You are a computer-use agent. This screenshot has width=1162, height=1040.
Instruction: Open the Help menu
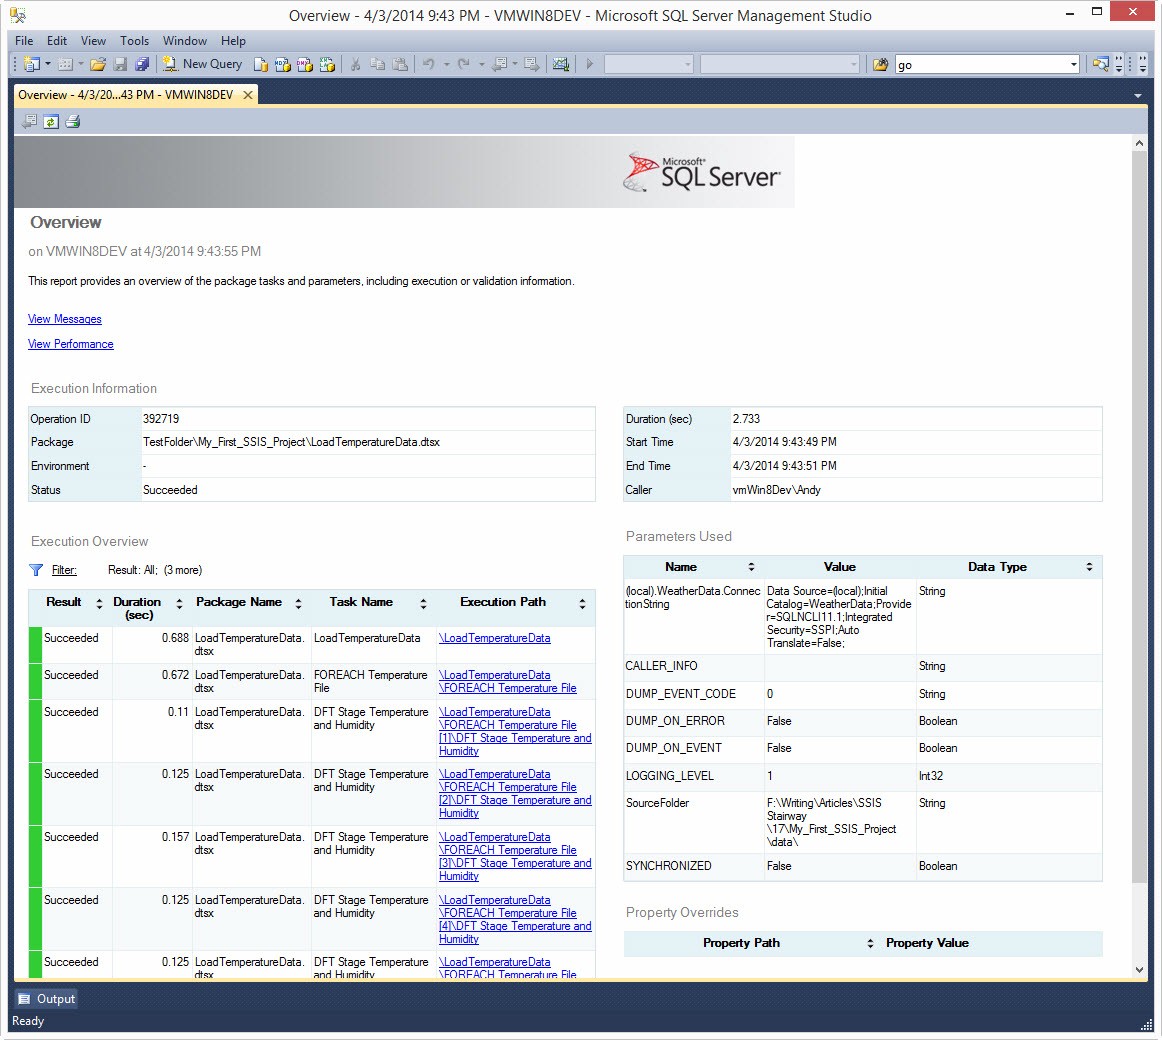pos(233,41)
